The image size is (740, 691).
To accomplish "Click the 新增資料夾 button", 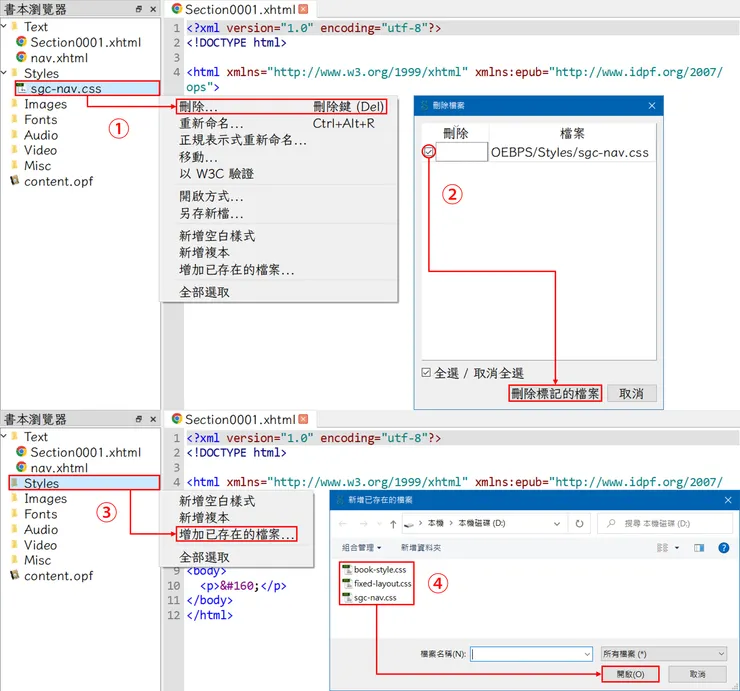I will (x=420, y=548).
